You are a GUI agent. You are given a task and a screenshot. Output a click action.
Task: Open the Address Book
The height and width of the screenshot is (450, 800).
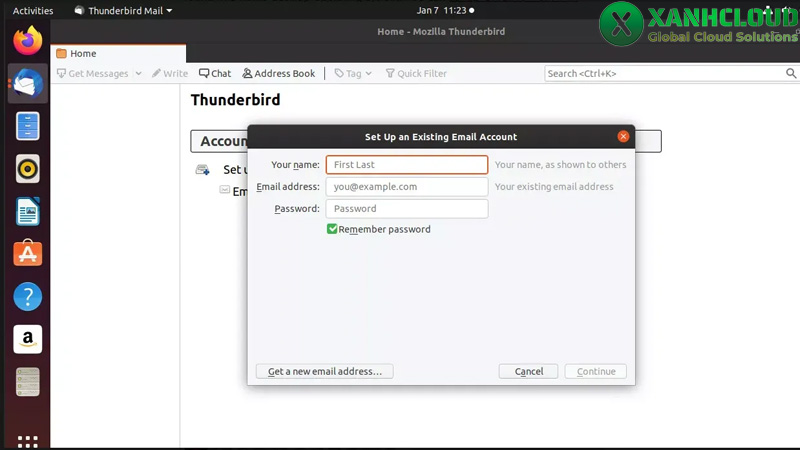(x=279, y=73)
